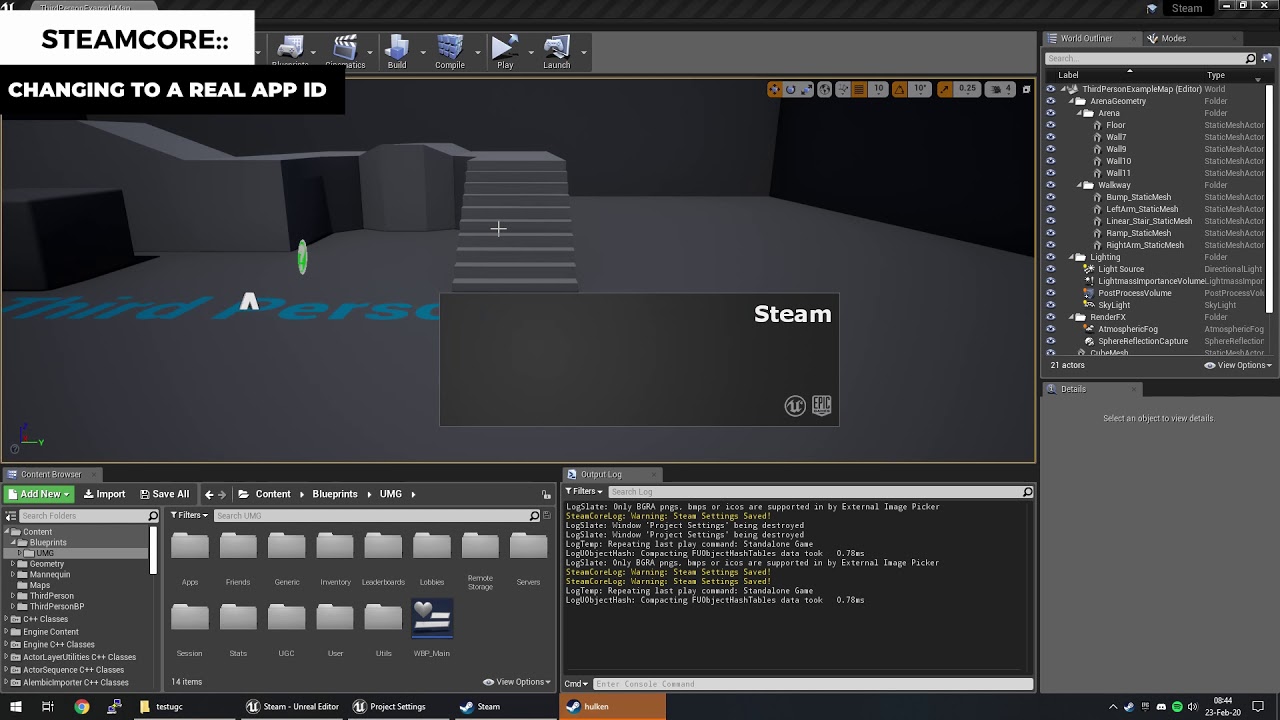The width and height of the screenshot is (1280, 720).
Task: Click Save All button
Action: [164, 494]
